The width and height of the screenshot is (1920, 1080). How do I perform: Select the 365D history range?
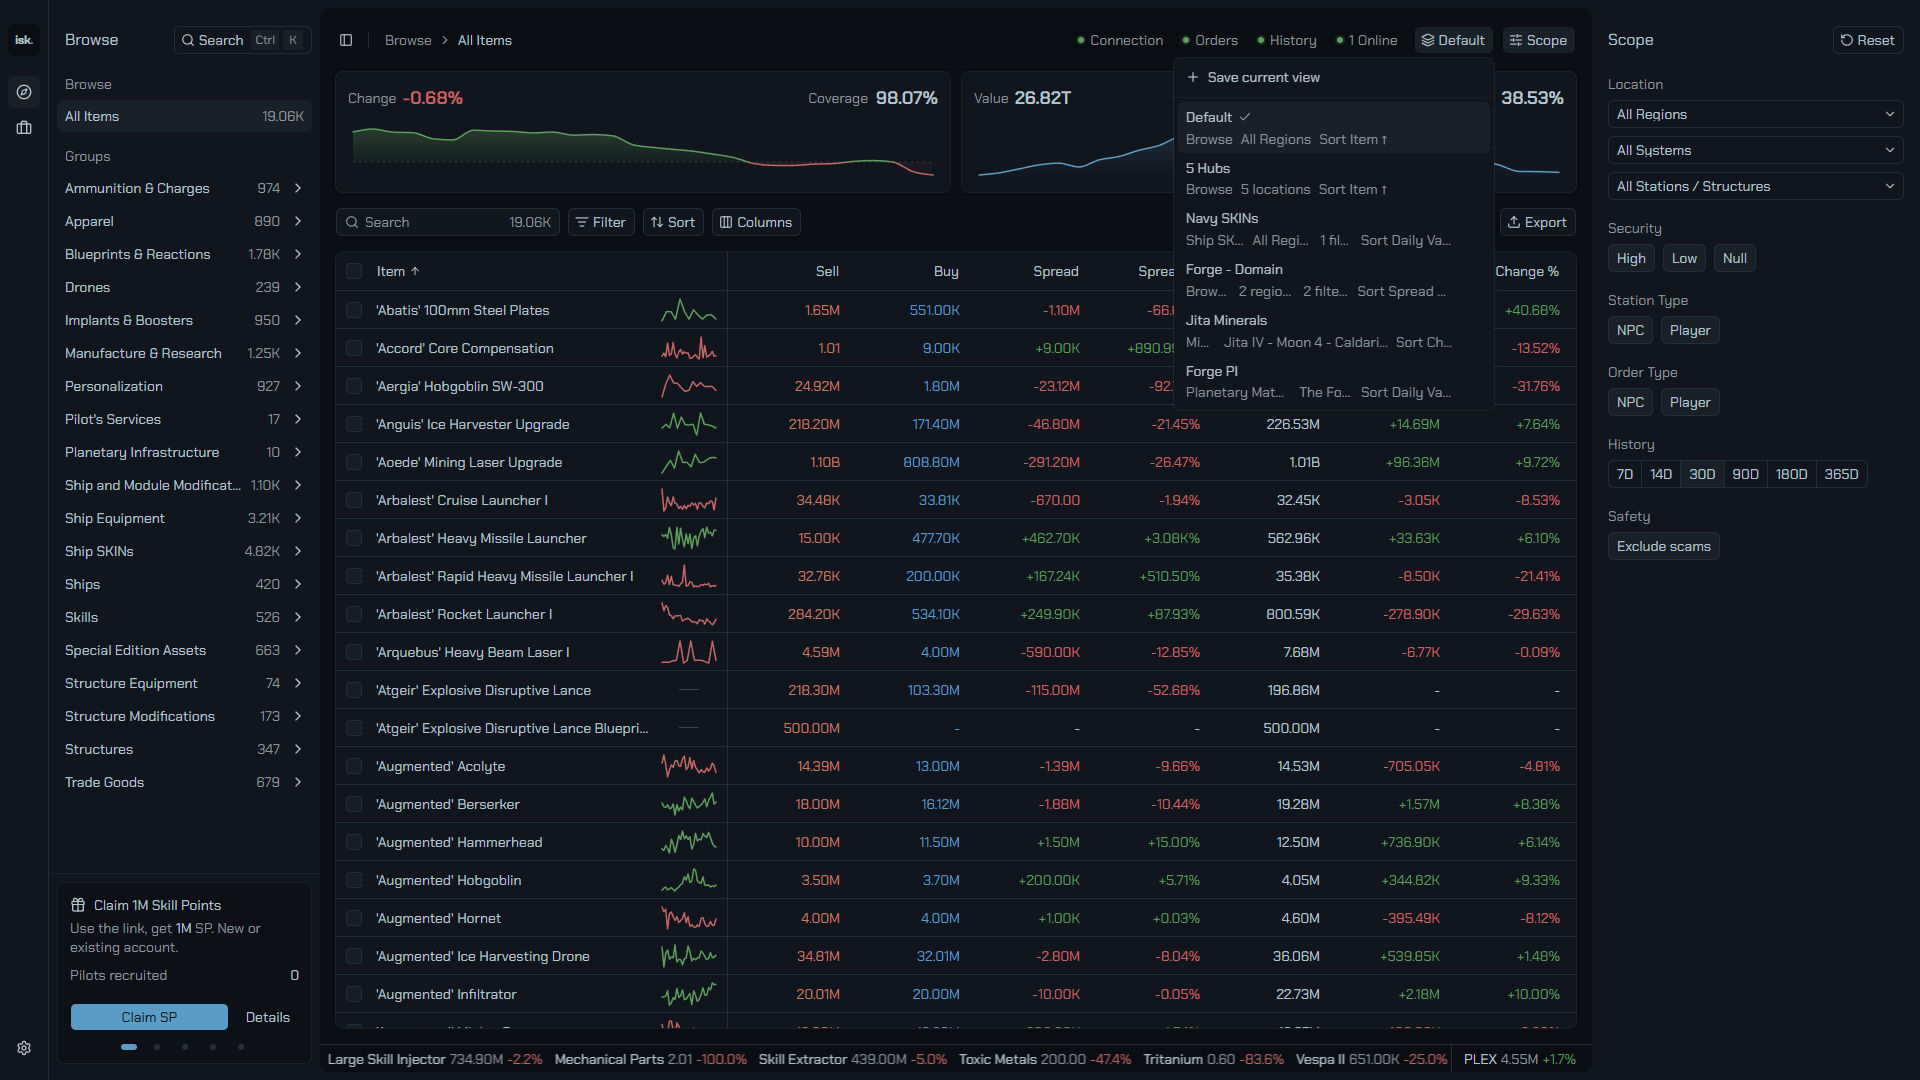point(1841,474)
